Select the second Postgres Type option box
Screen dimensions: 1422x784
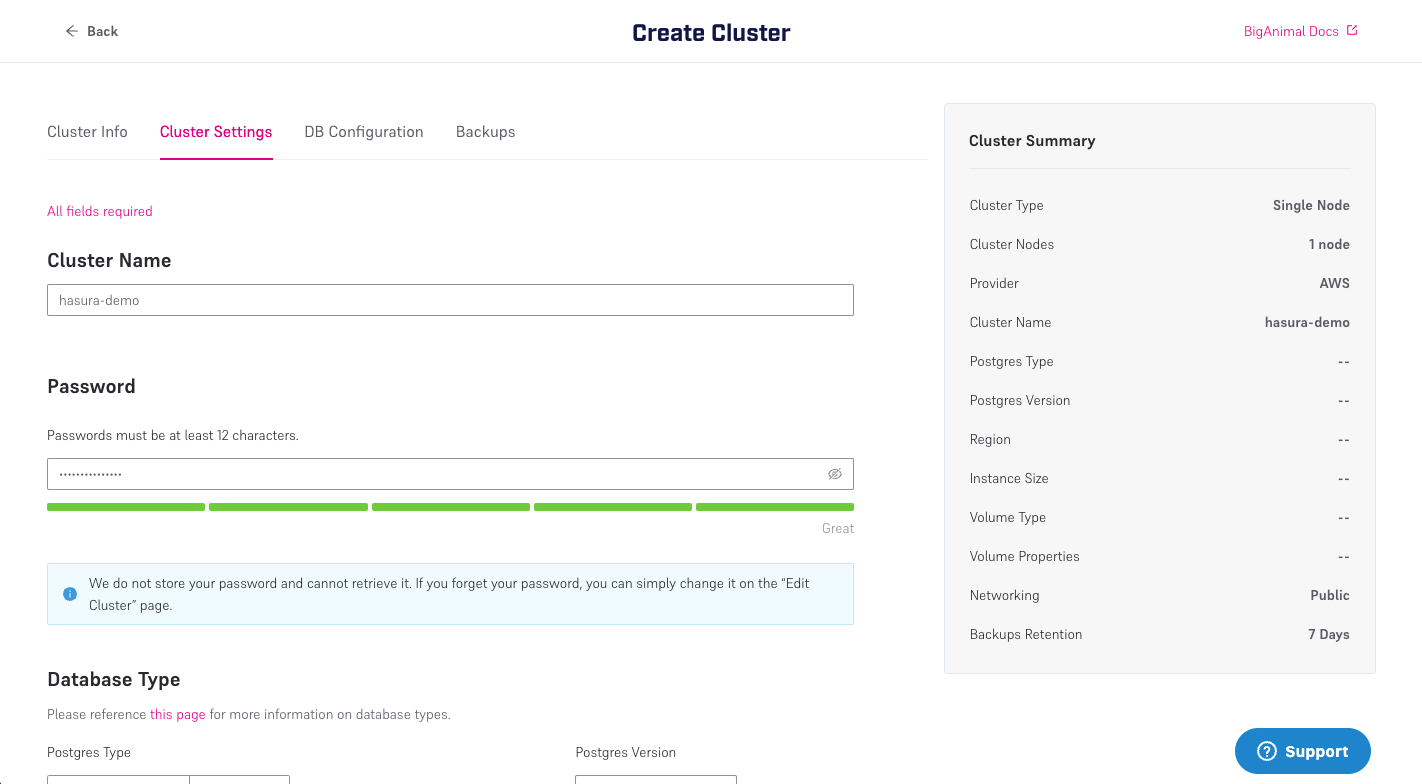click(x=240, y=779)
